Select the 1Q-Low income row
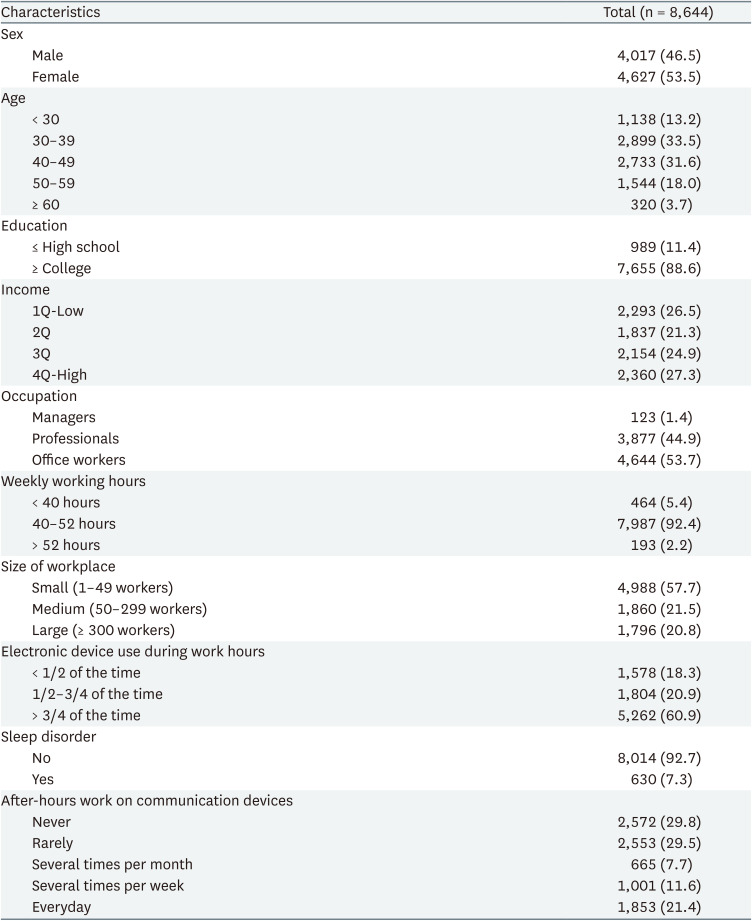Screen dimensions: 752x921 58,311
